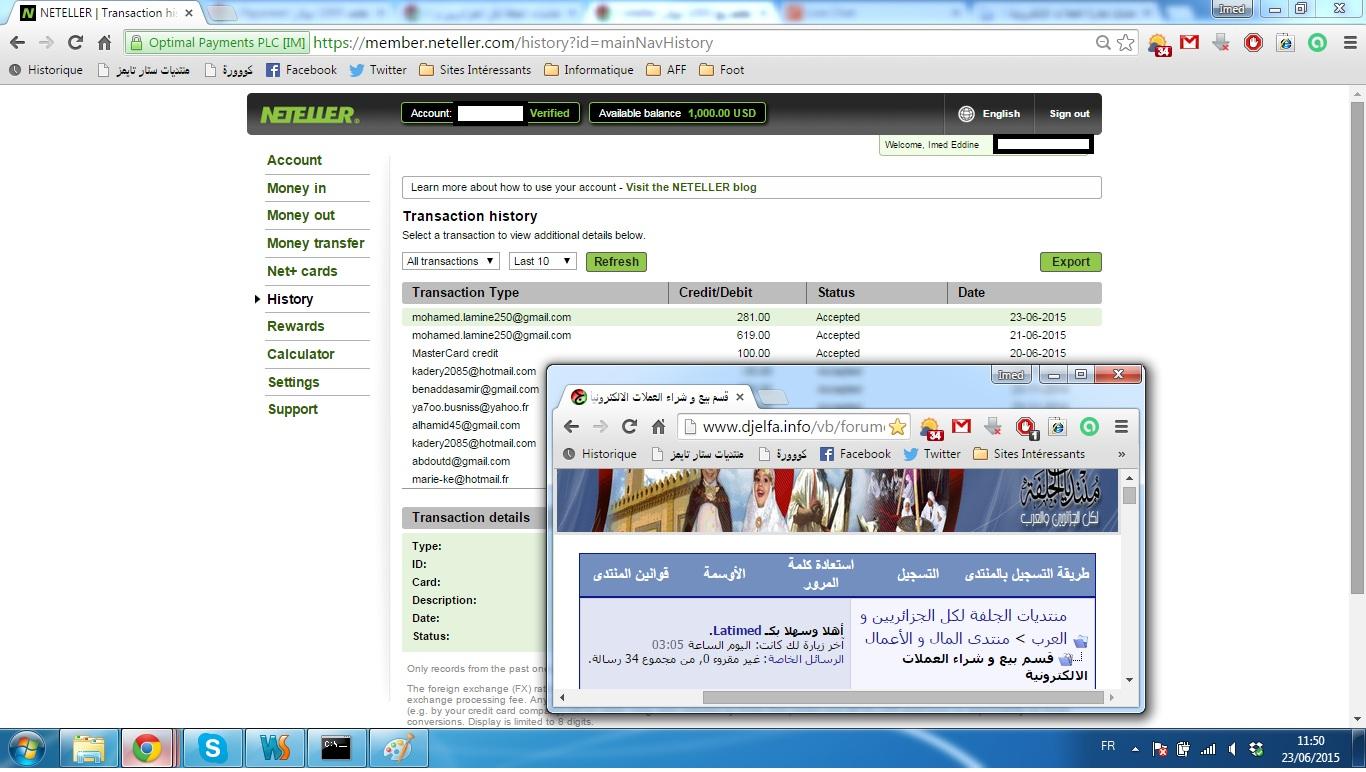The image size is (1366, 772).
Task: Click the Refresh button
Action: pyautogui.click(x=616, y=262)
